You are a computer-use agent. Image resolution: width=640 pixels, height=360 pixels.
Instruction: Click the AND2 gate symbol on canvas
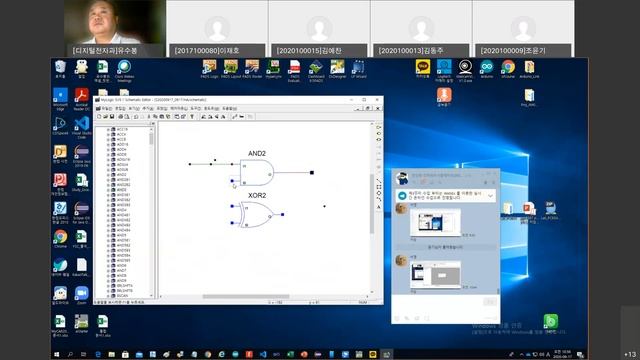pyautogui.click(x=257, y=173)
